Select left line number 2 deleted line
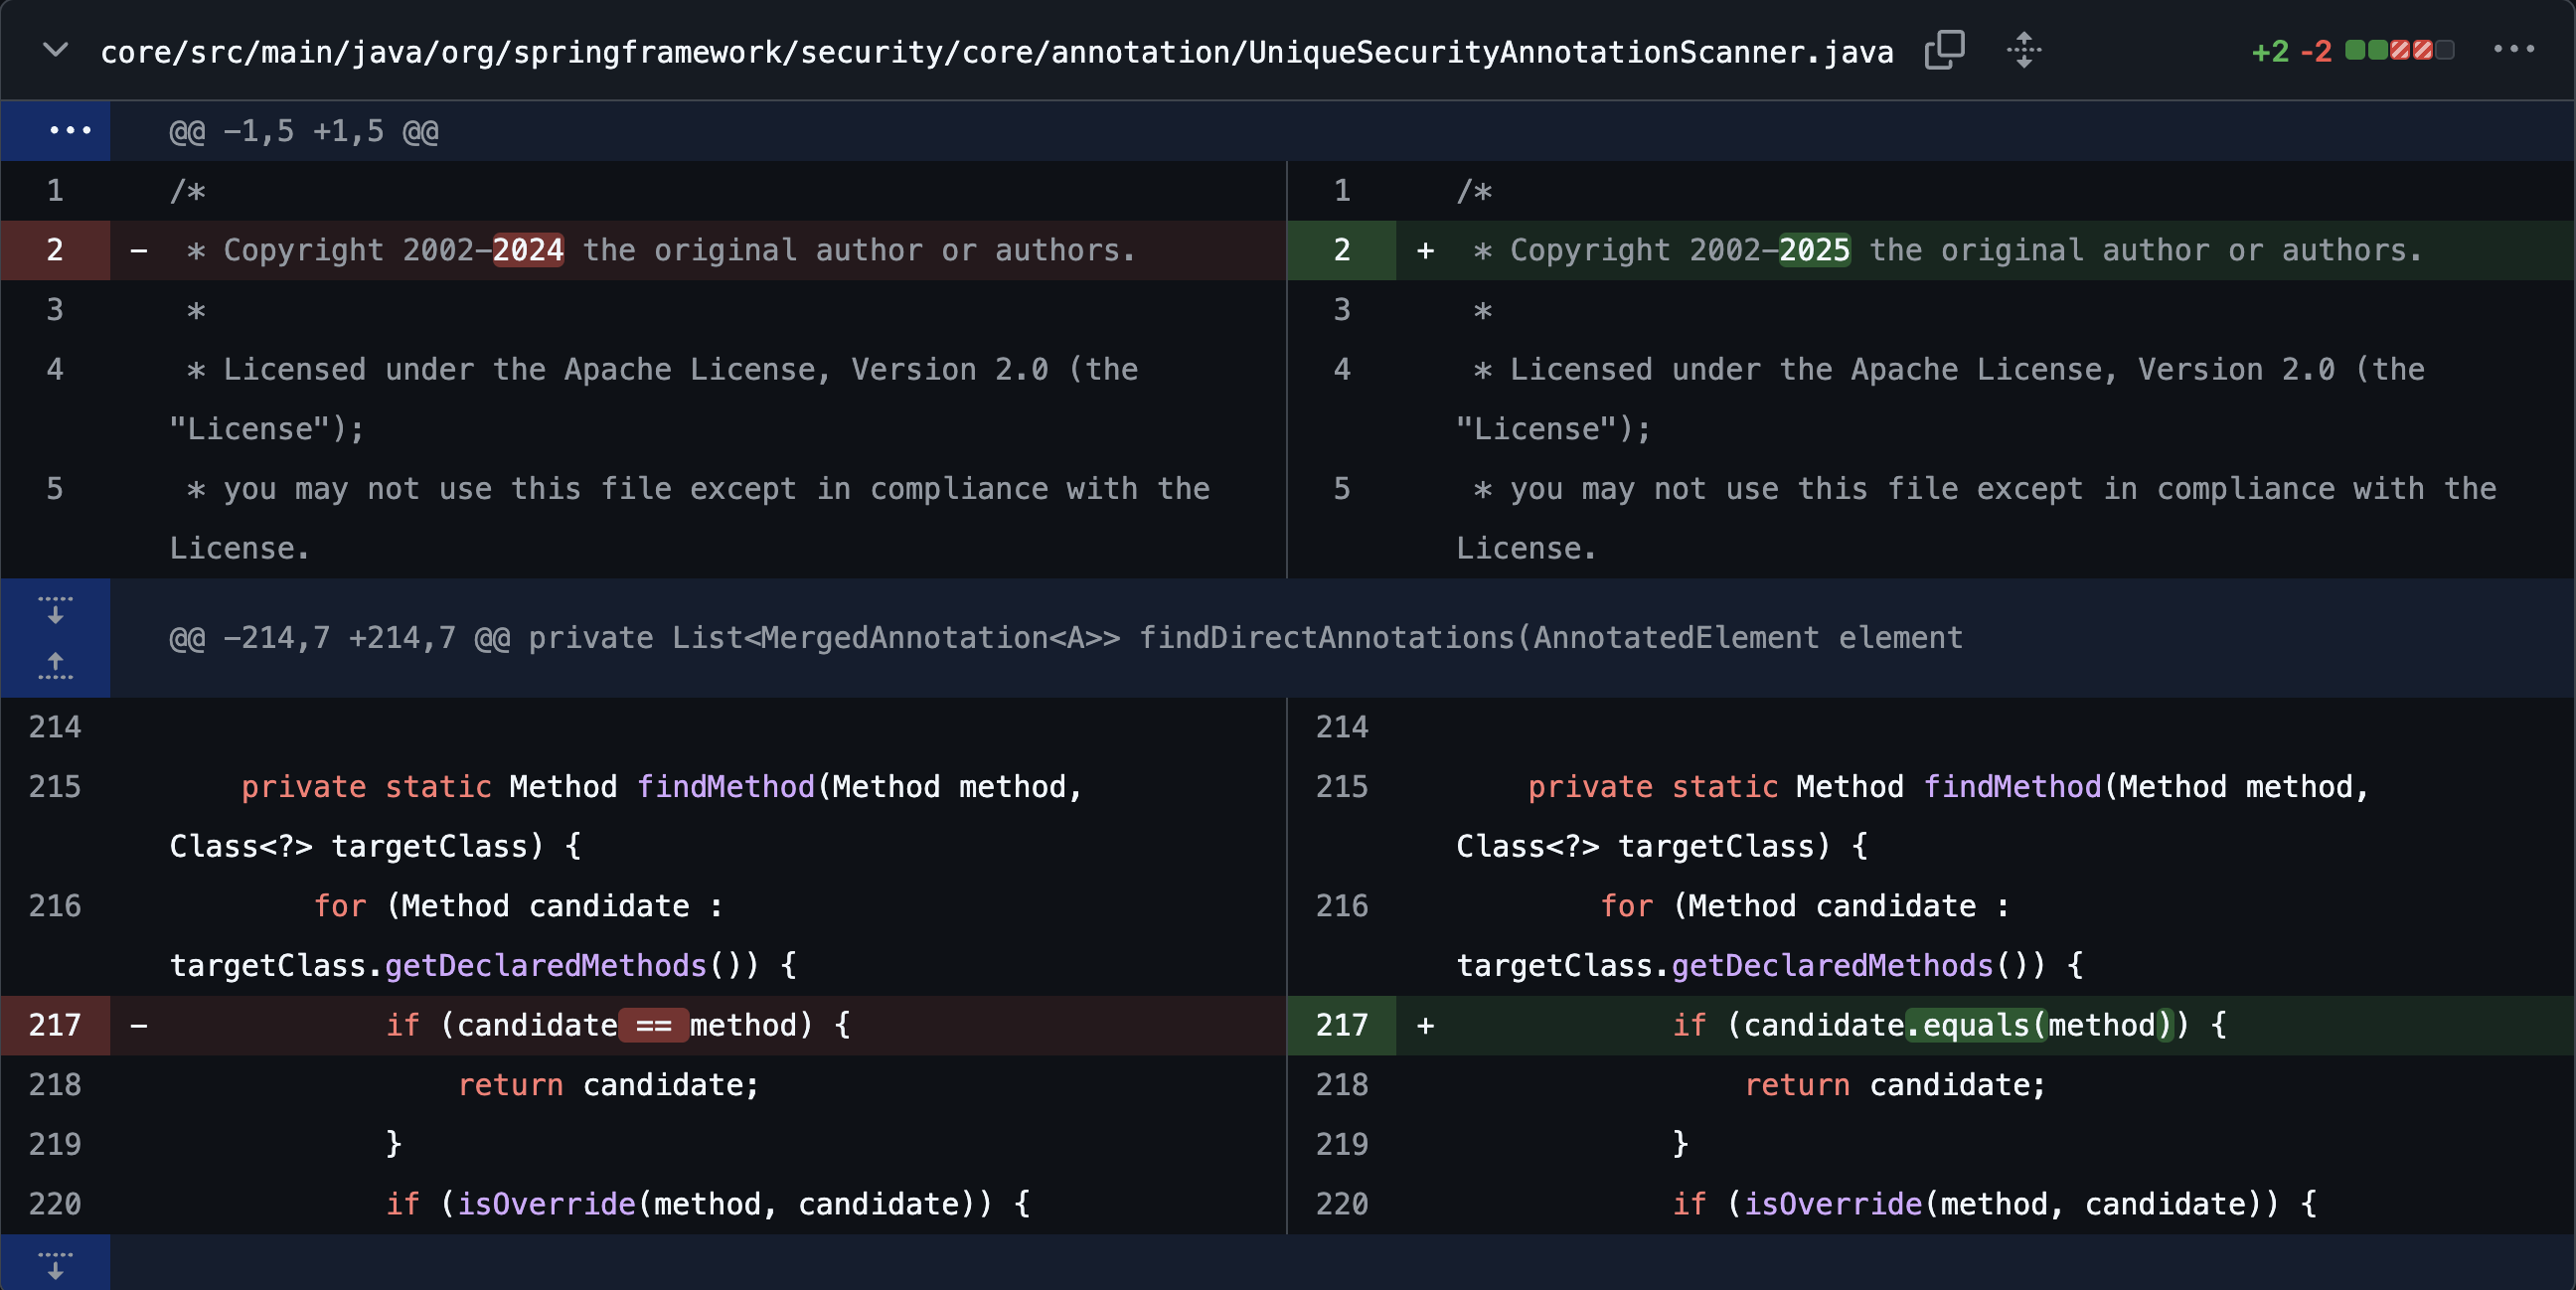The width and height of the screenshot is (2576, 1290). coord(55,250)
